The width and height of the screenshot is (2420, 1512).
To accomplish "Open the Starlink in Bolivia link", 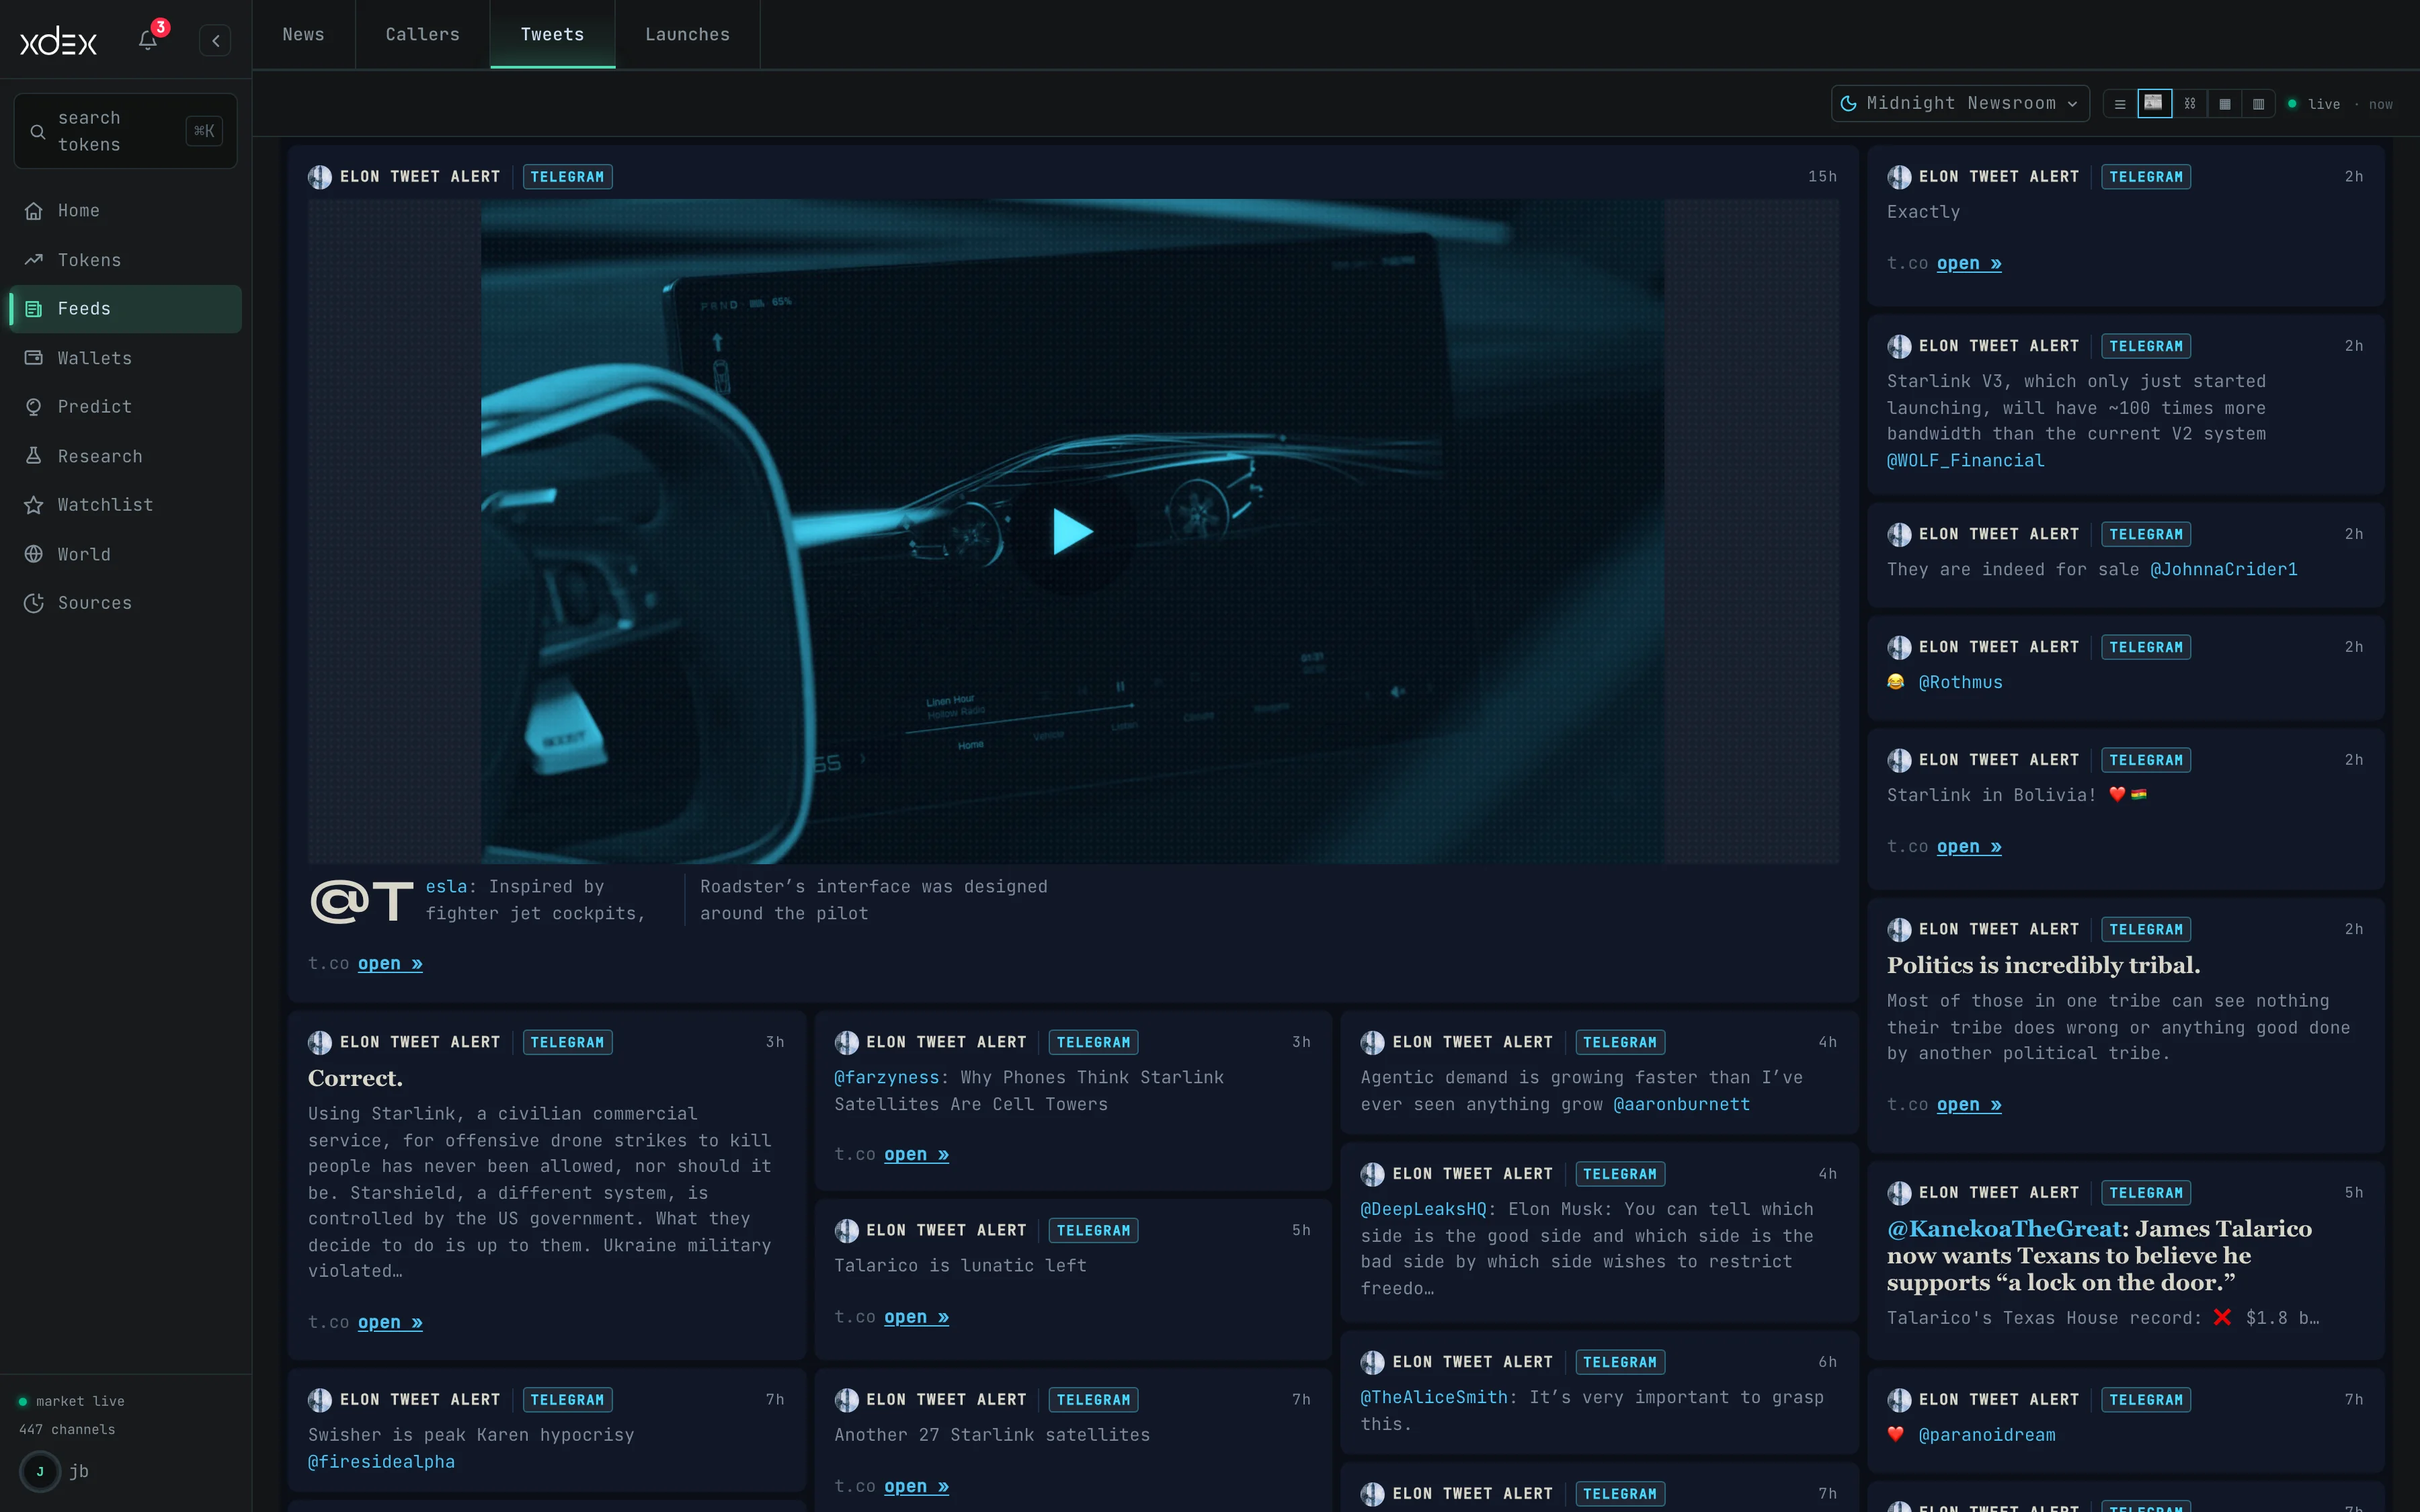I will 1969,847.
